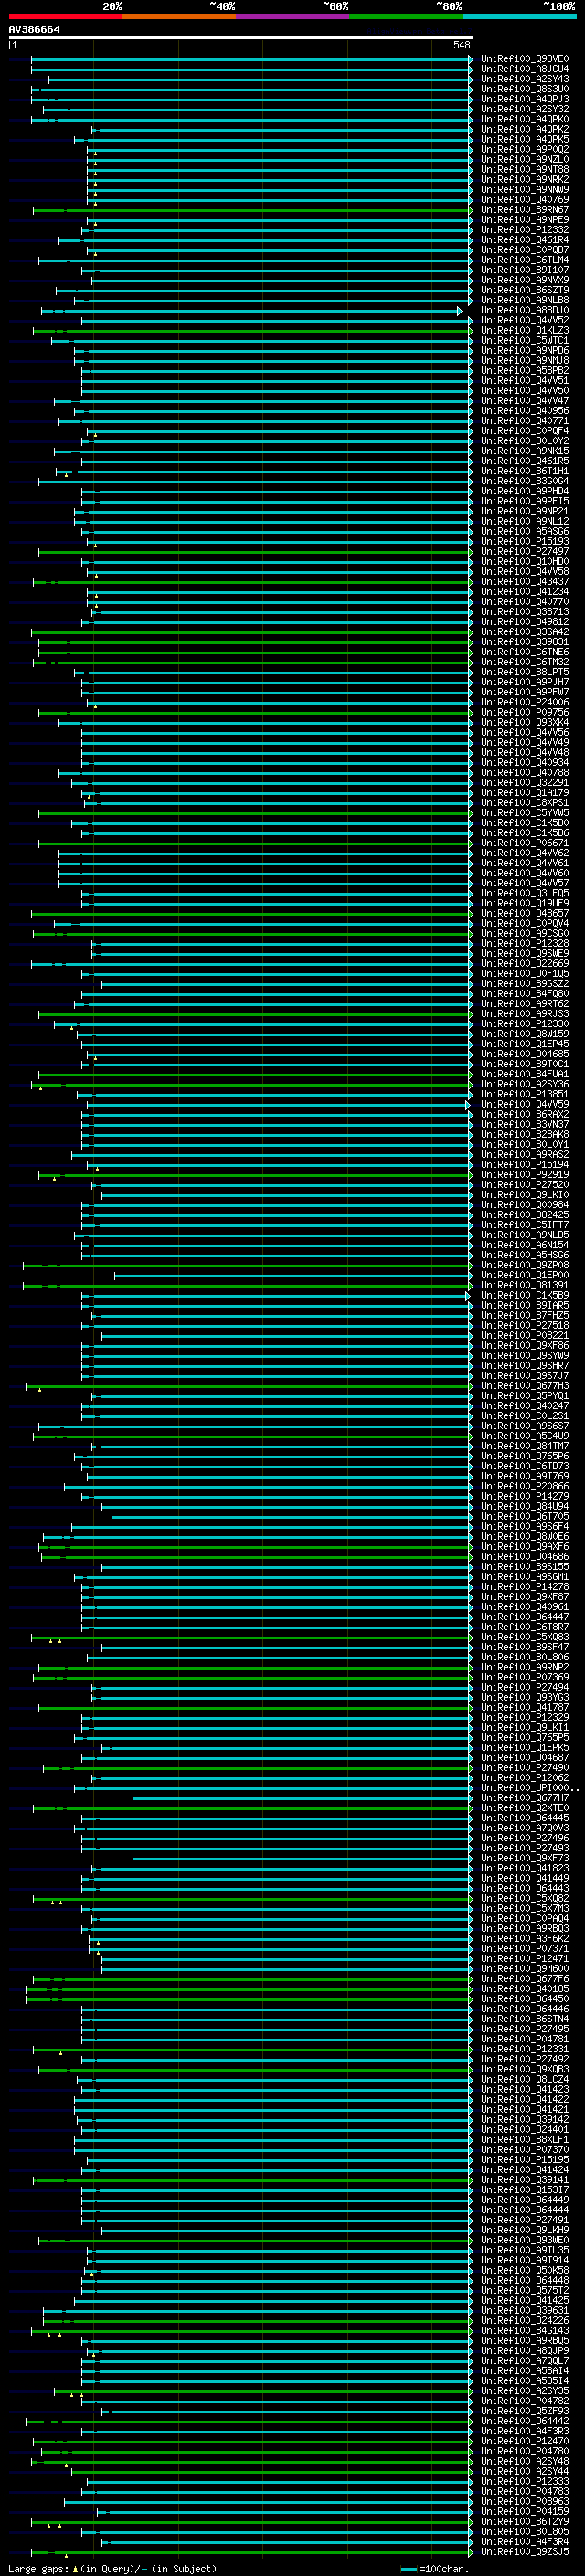The width and height of the screenshot is (585, 2576).
Task: Select hit label UniRef100_O04686
Action: 525,1557
